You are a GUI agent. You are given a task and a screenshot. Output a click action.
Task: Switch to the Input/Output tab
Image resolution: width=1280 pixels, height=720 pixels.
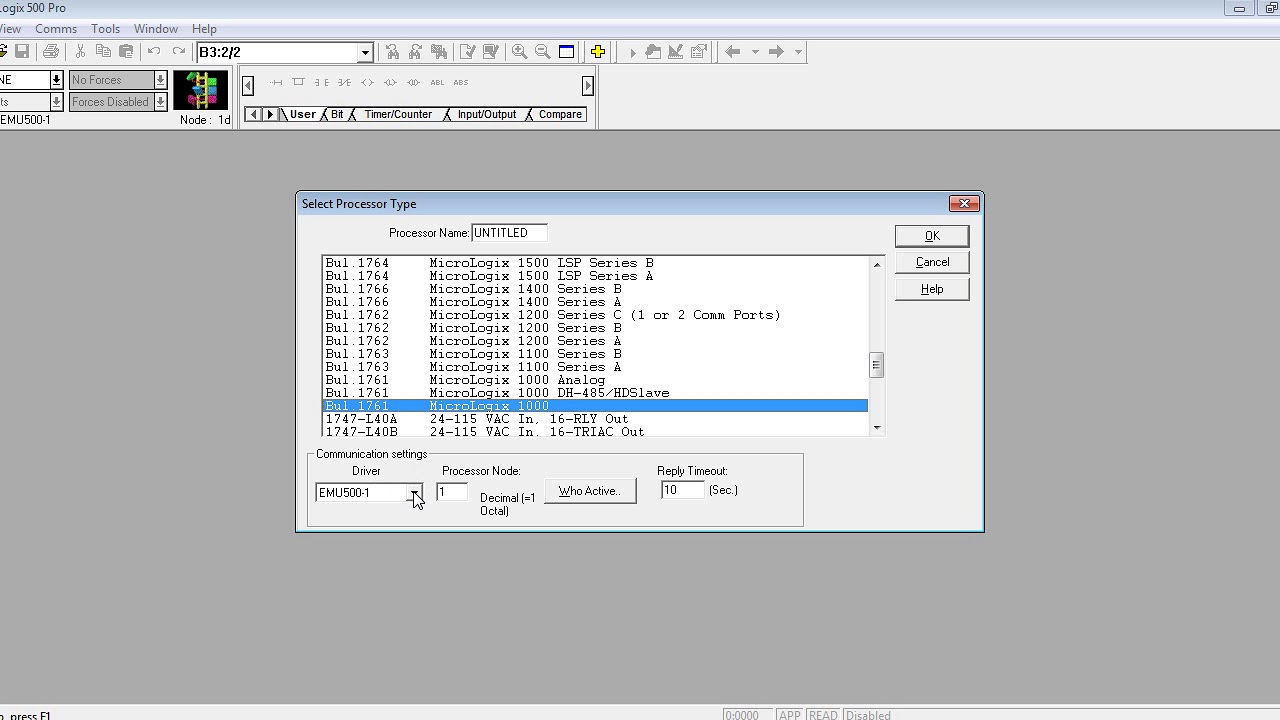pos(487,114)
